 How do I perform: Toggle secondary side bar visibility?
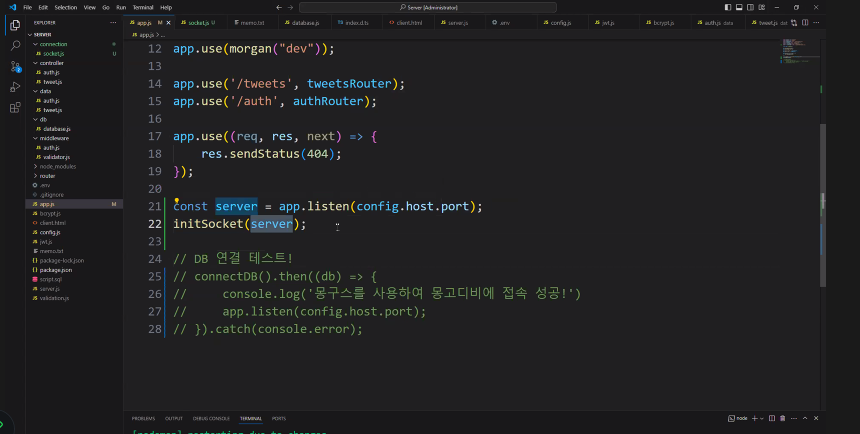(x=750, y=7)
